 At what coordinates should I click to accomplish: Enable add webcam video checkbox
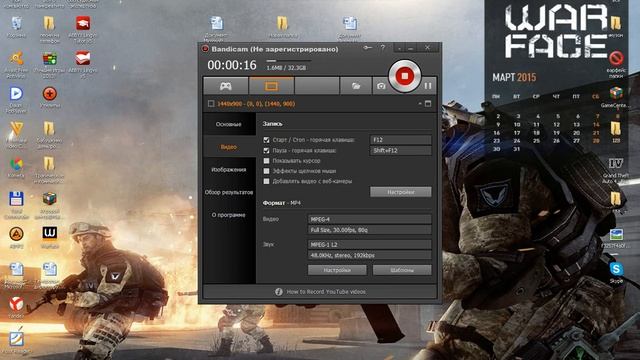coord(267,181)
